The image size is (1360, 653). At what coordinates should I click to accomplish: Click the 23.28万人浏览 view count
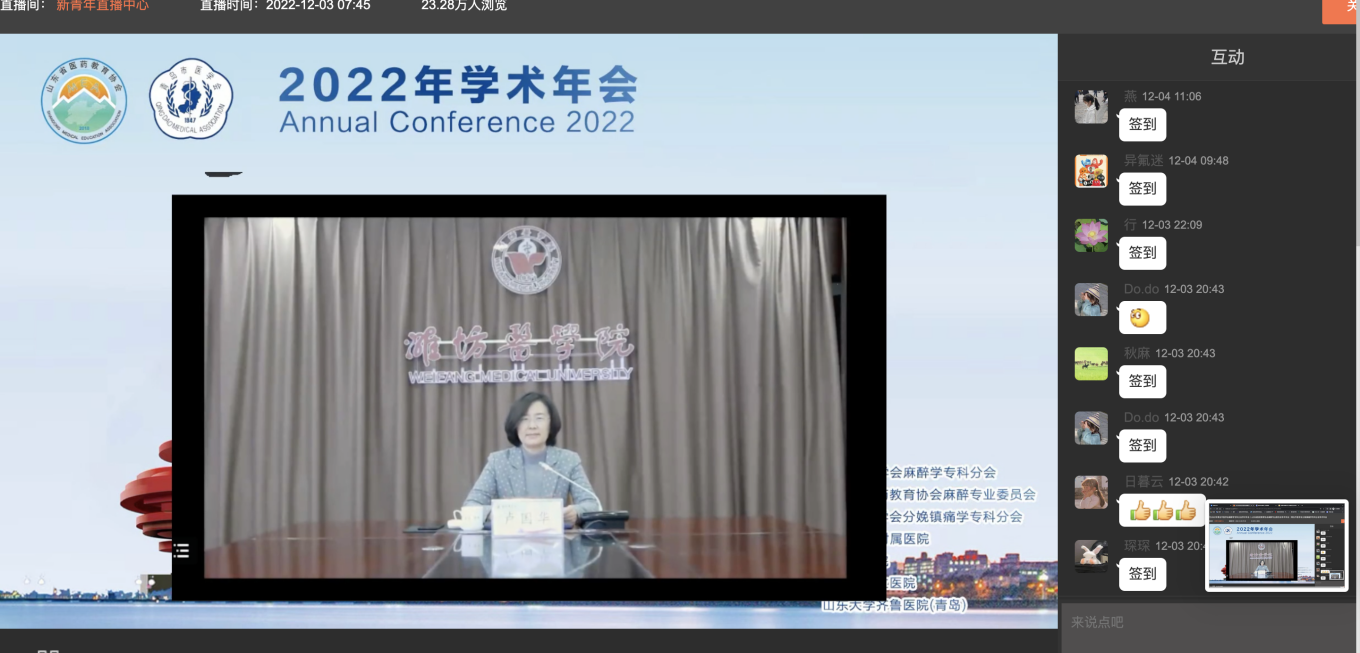click(464, 5)
